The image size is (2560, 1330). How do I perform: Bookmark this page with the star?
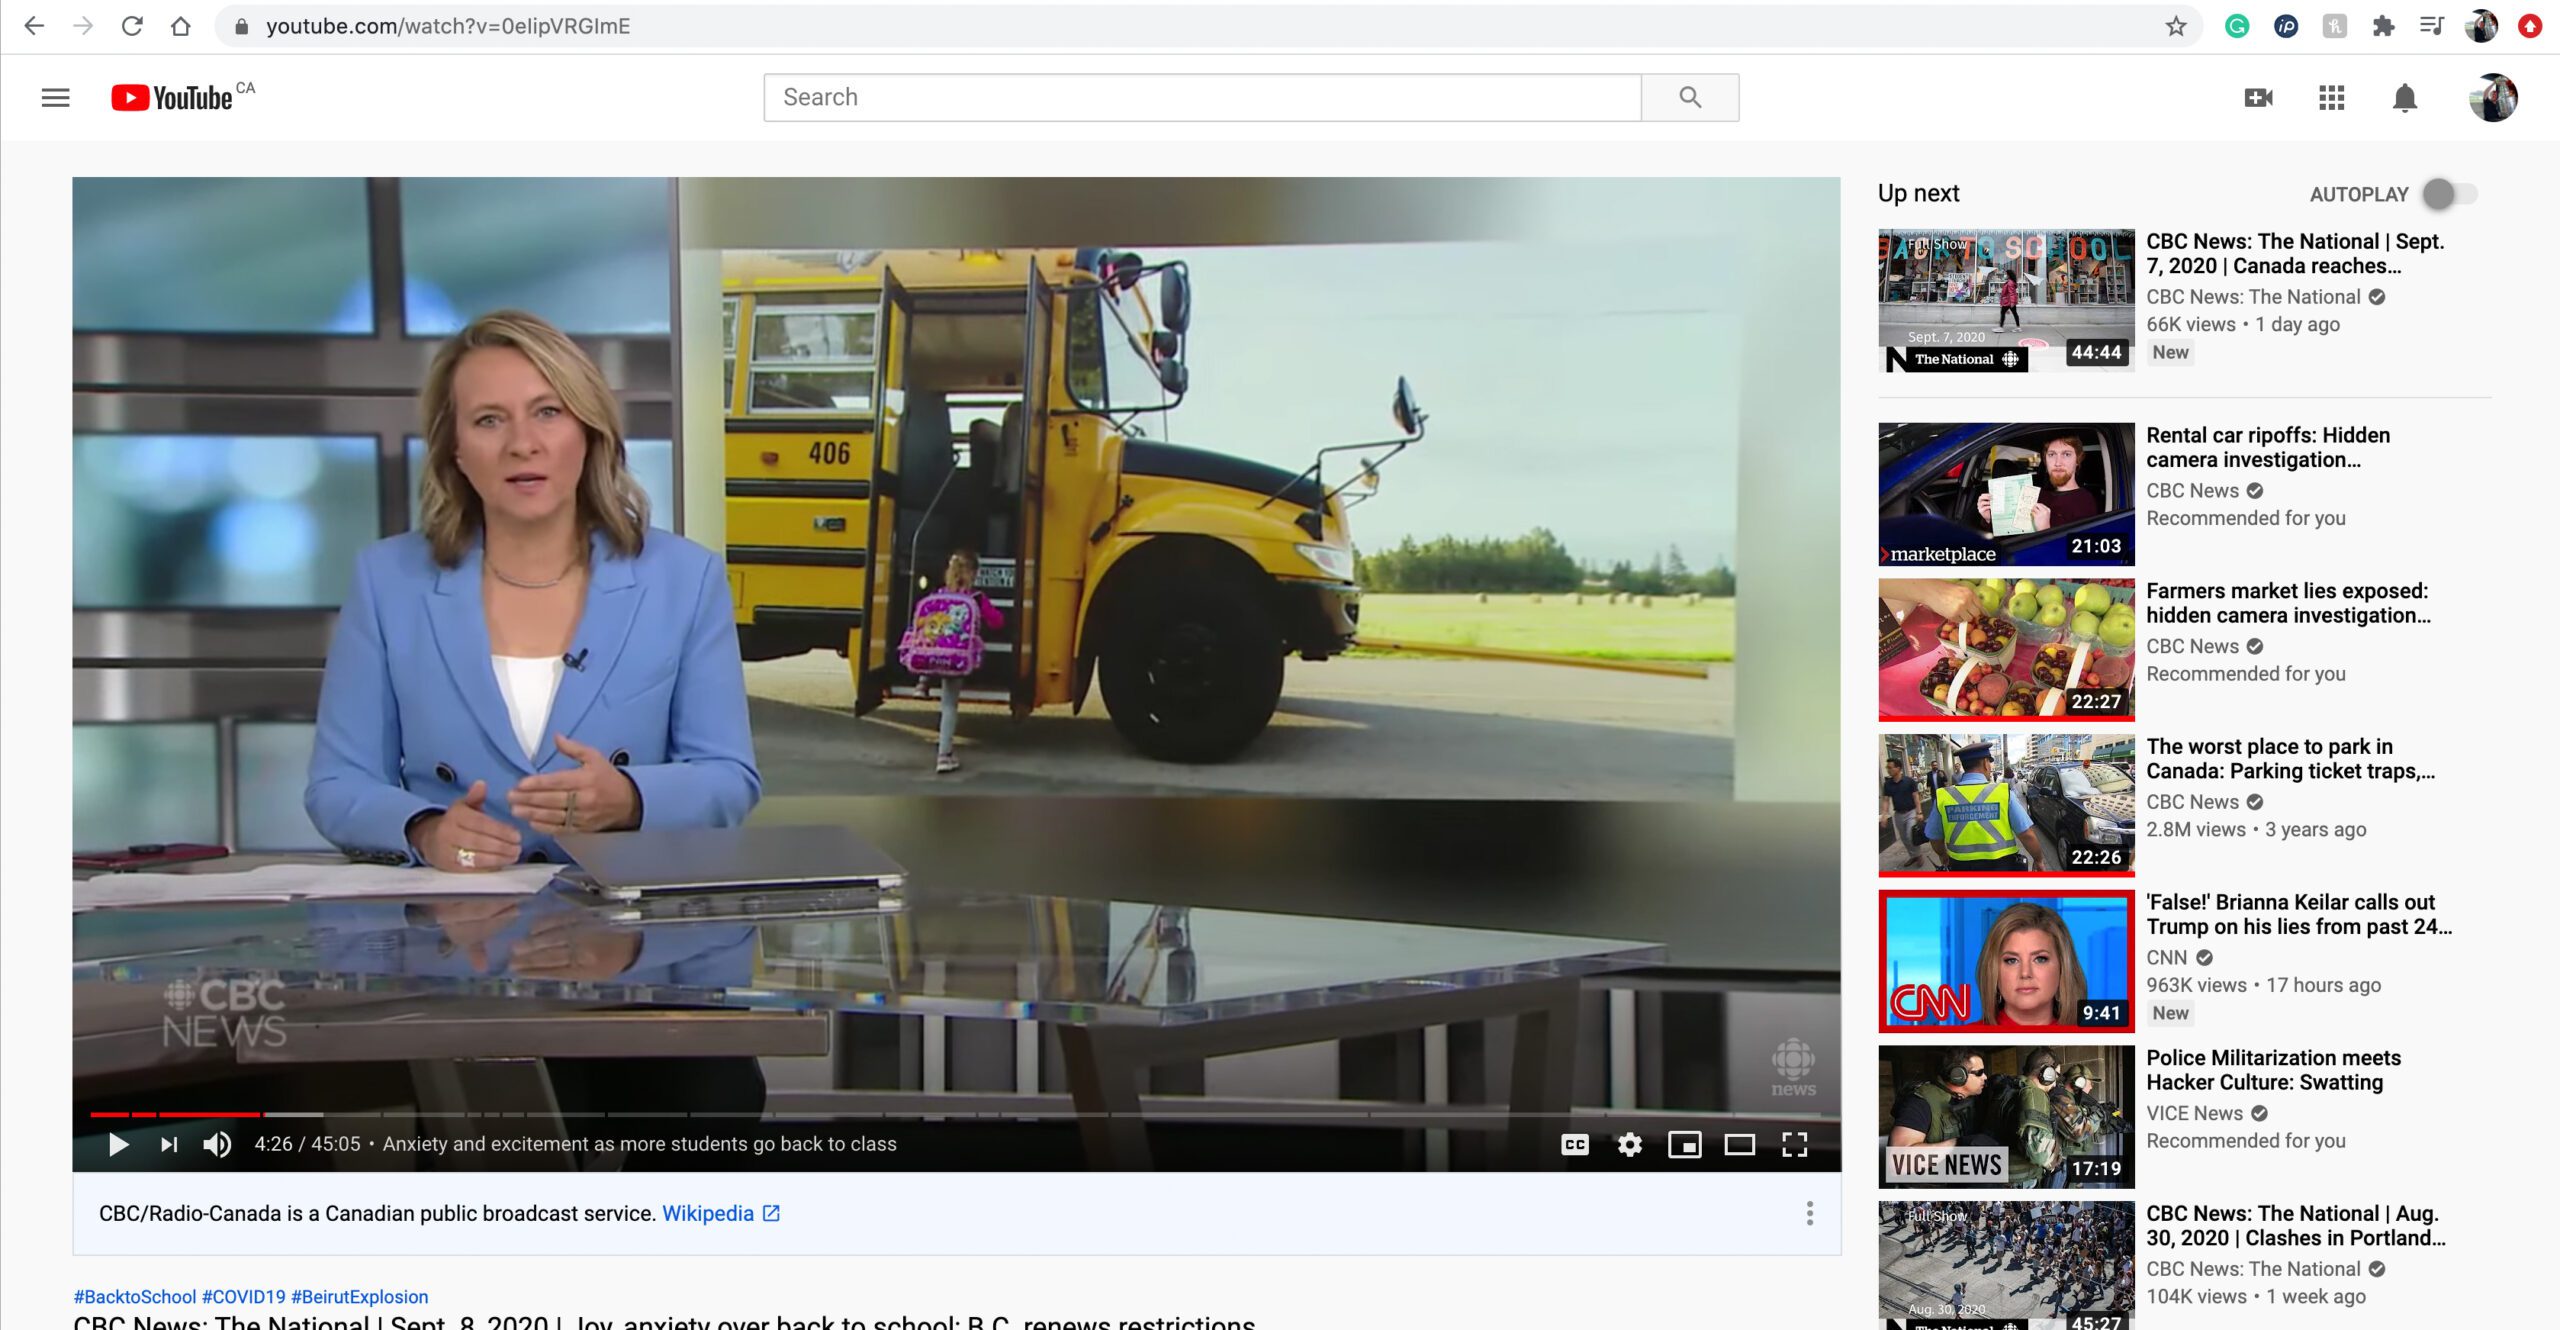[2176, 26]
